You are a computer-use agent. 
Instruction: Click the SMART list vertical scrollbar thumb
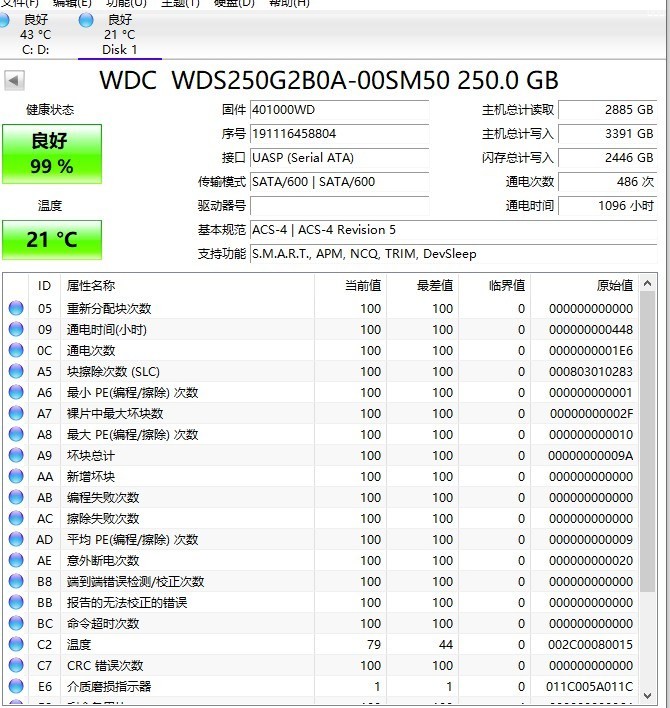(647, 441)
